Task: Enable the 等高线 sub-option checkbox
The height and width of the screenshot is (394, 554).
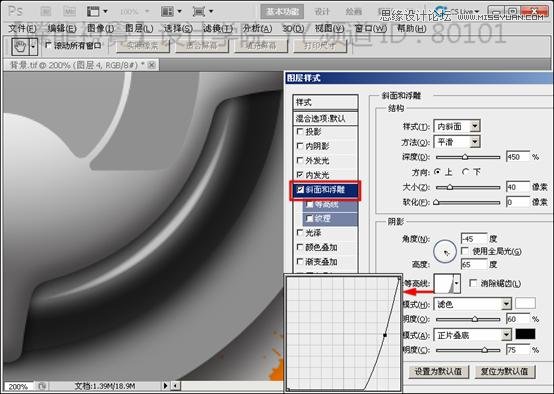Action: point(310,204)
